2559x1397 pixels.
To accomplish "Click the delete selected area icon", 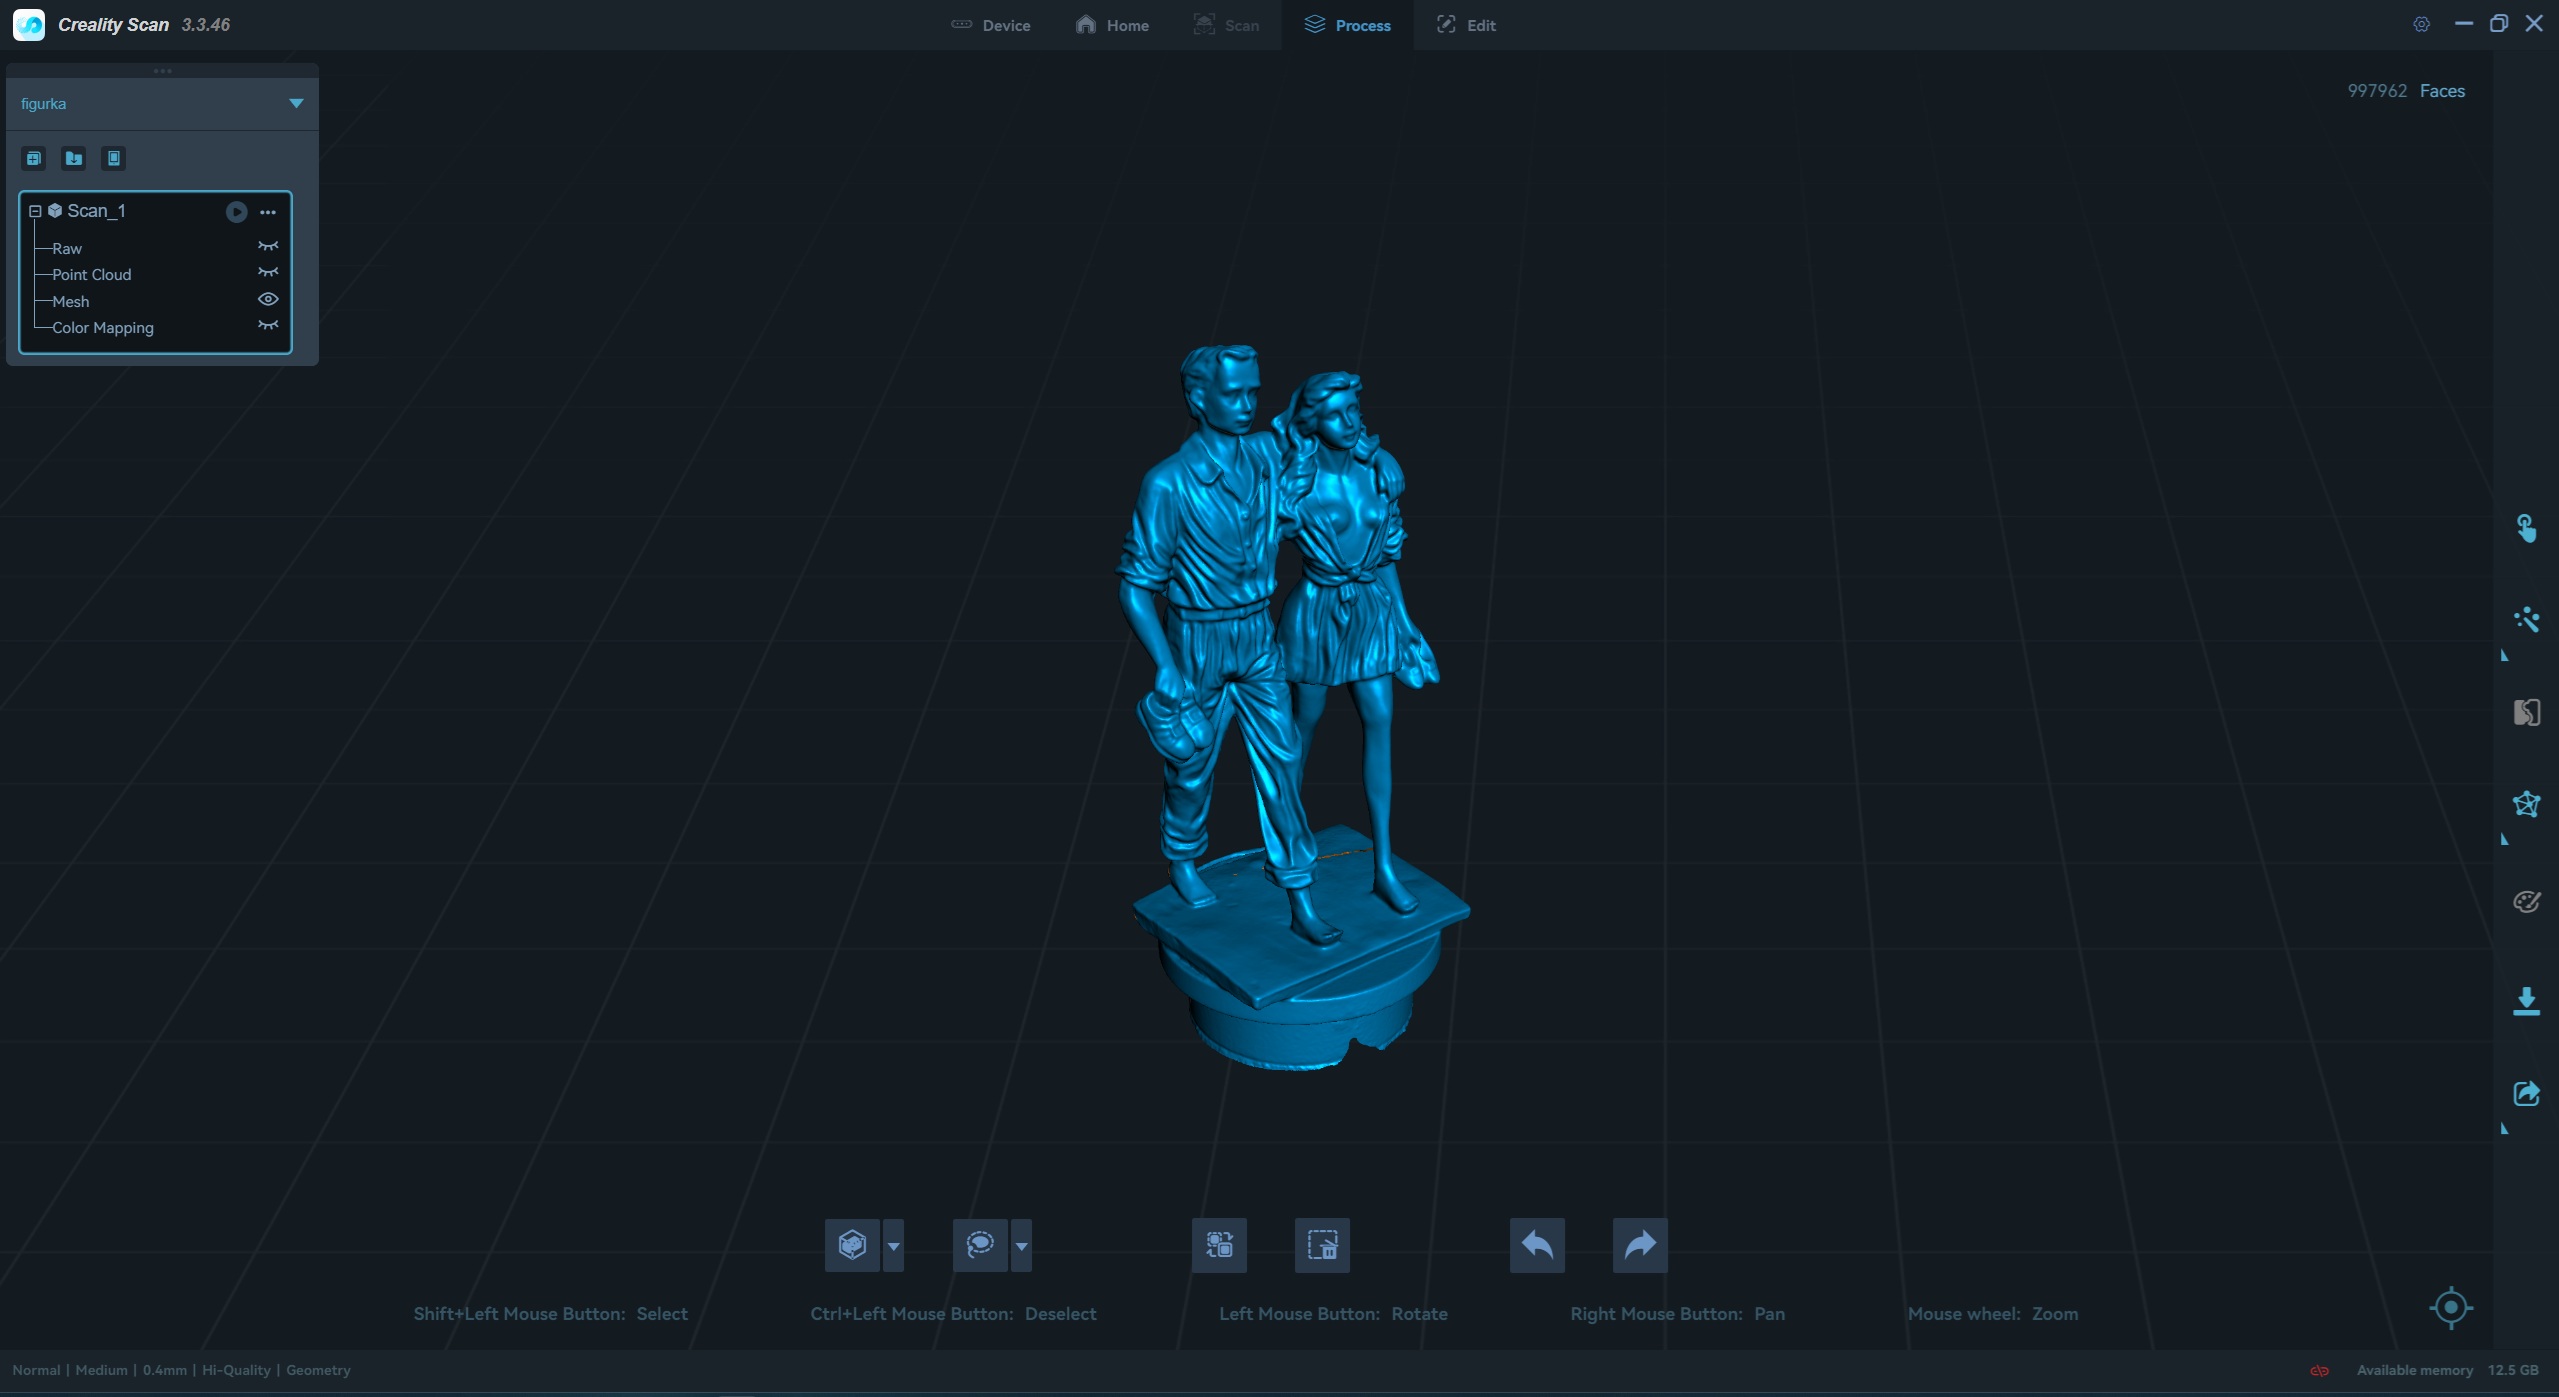I will (1322, 1245).
